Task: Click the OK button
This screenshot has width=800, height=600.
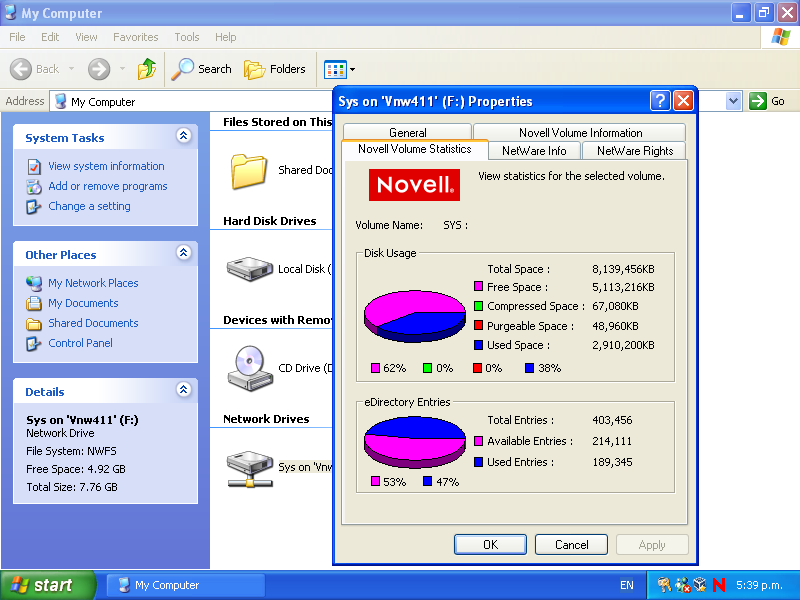Action: (490, 544)
